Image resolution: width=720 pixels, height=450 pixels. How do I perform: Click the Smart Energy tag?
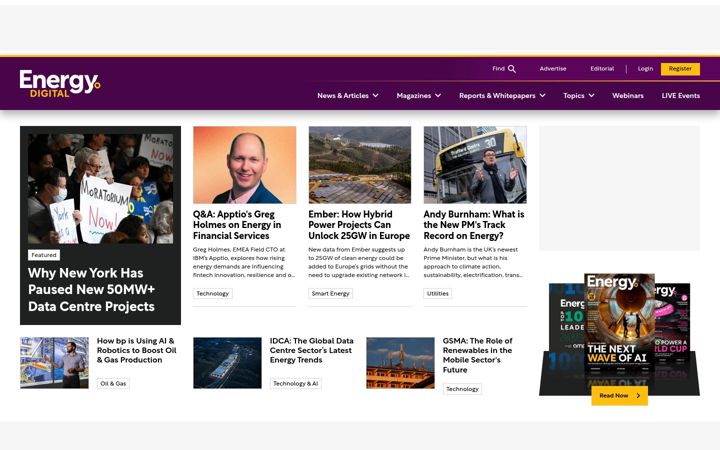[331, 293]
